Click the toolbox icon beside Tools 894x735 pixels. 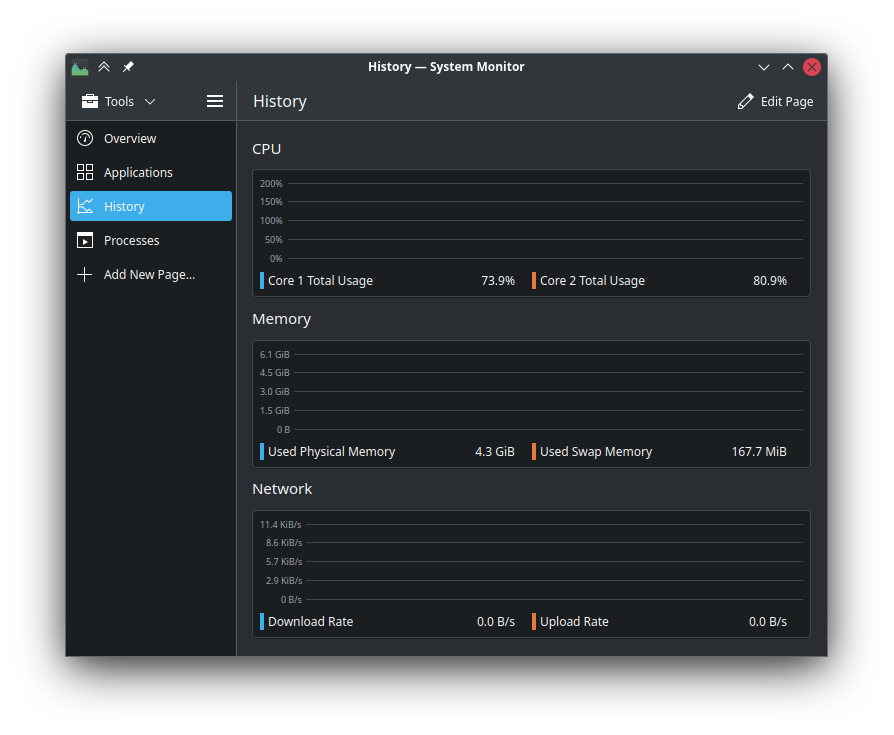[x=90, y=101]
